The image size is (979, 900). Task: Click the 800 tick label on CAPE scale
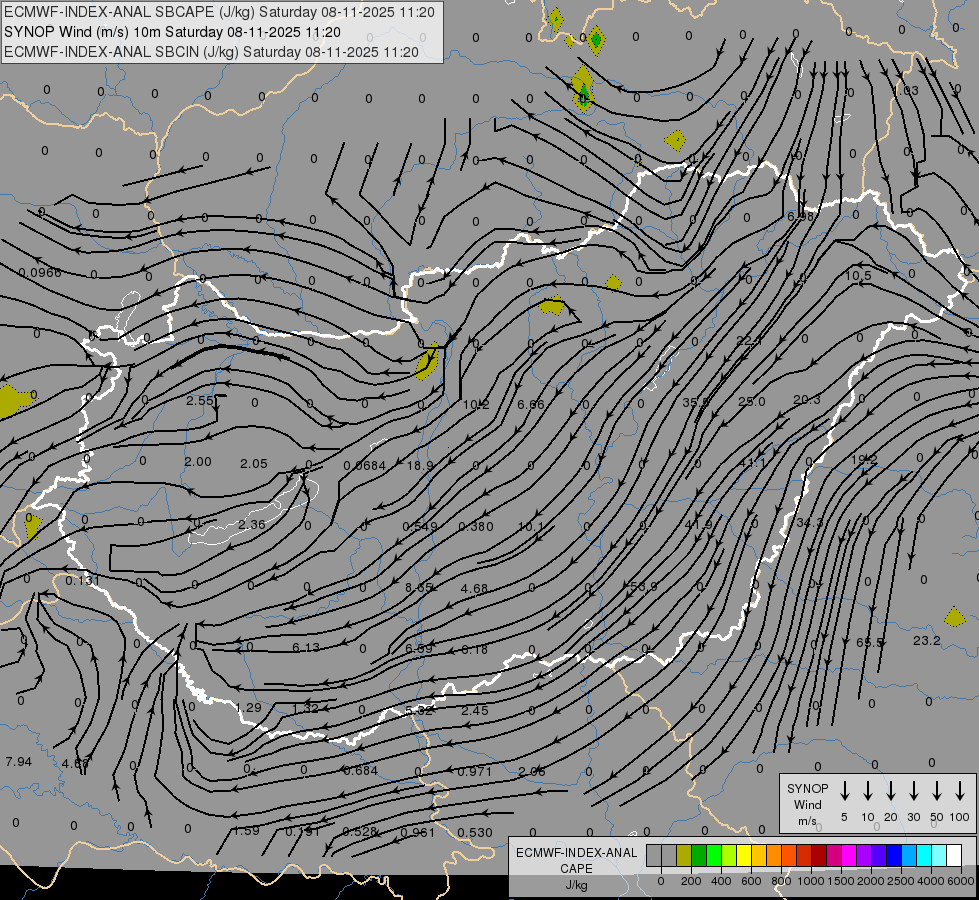click(781, 881)
